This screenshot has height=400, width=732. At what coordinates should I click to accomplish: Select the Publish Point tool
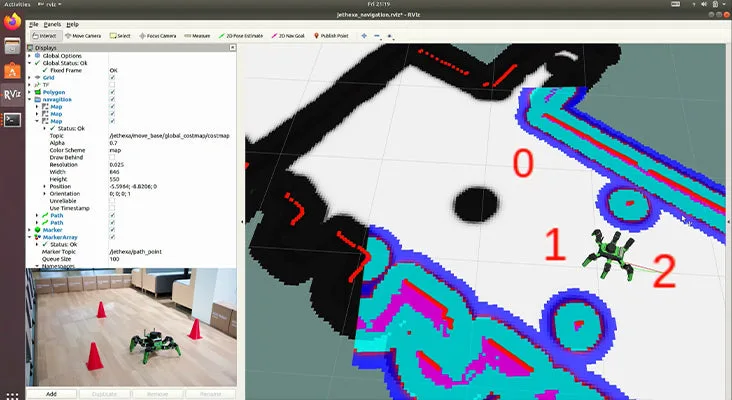pyautogui.click(x=331, y=35)
